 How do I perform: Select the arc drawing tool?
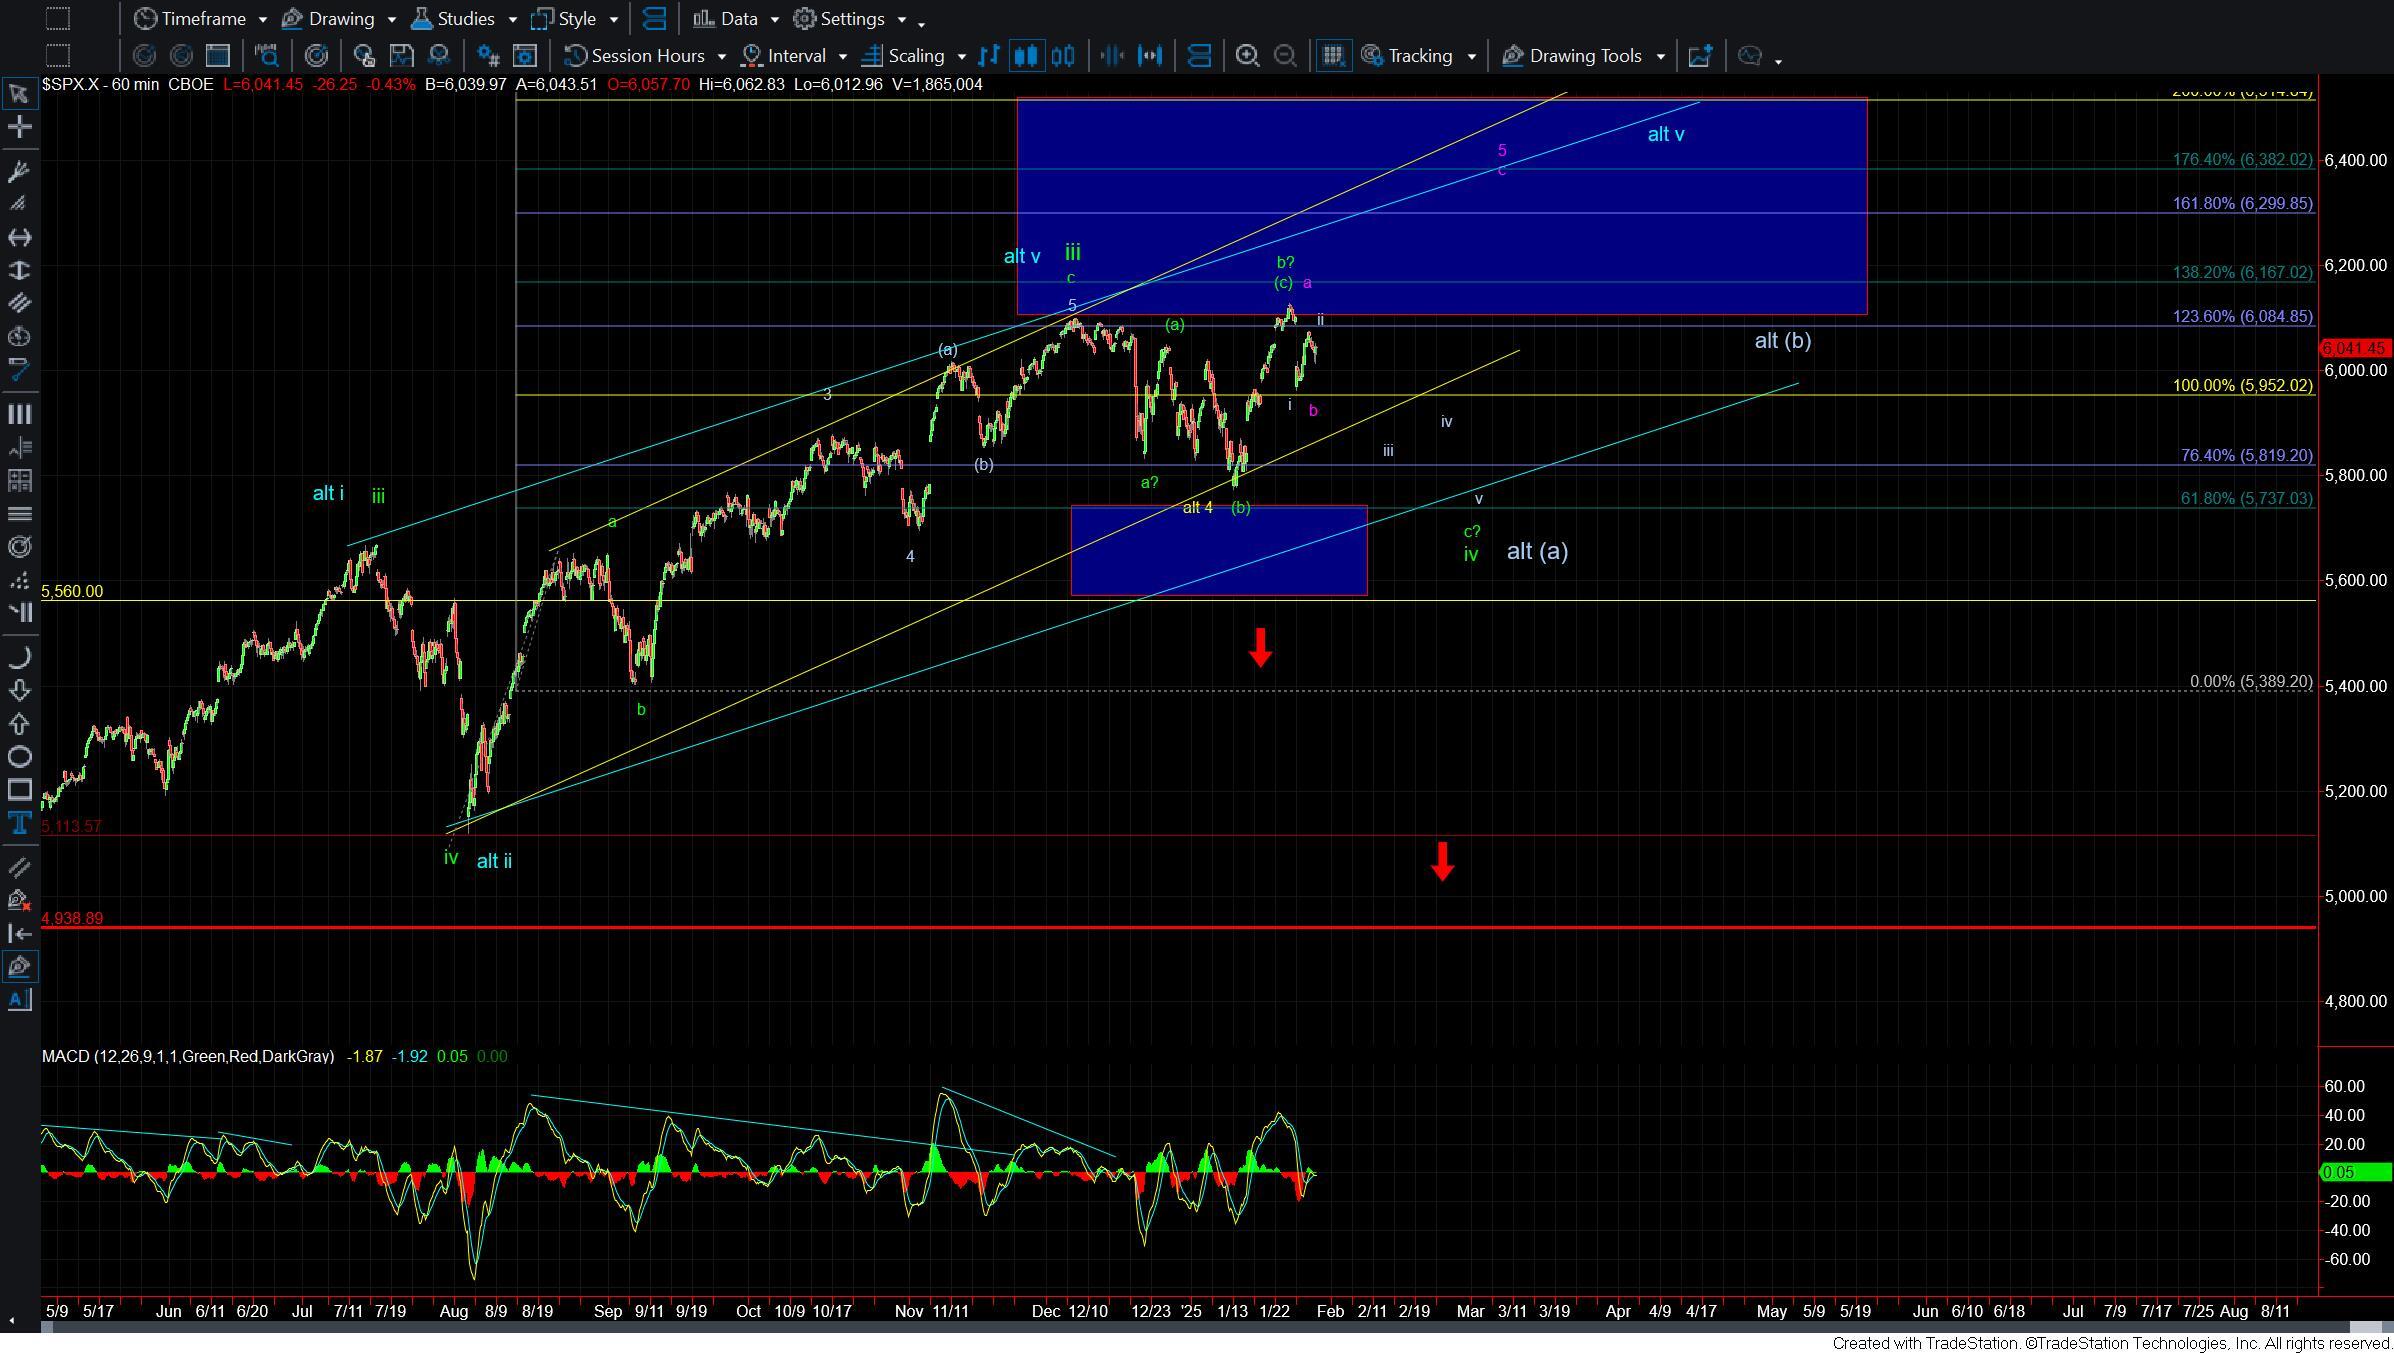(19, 657)
